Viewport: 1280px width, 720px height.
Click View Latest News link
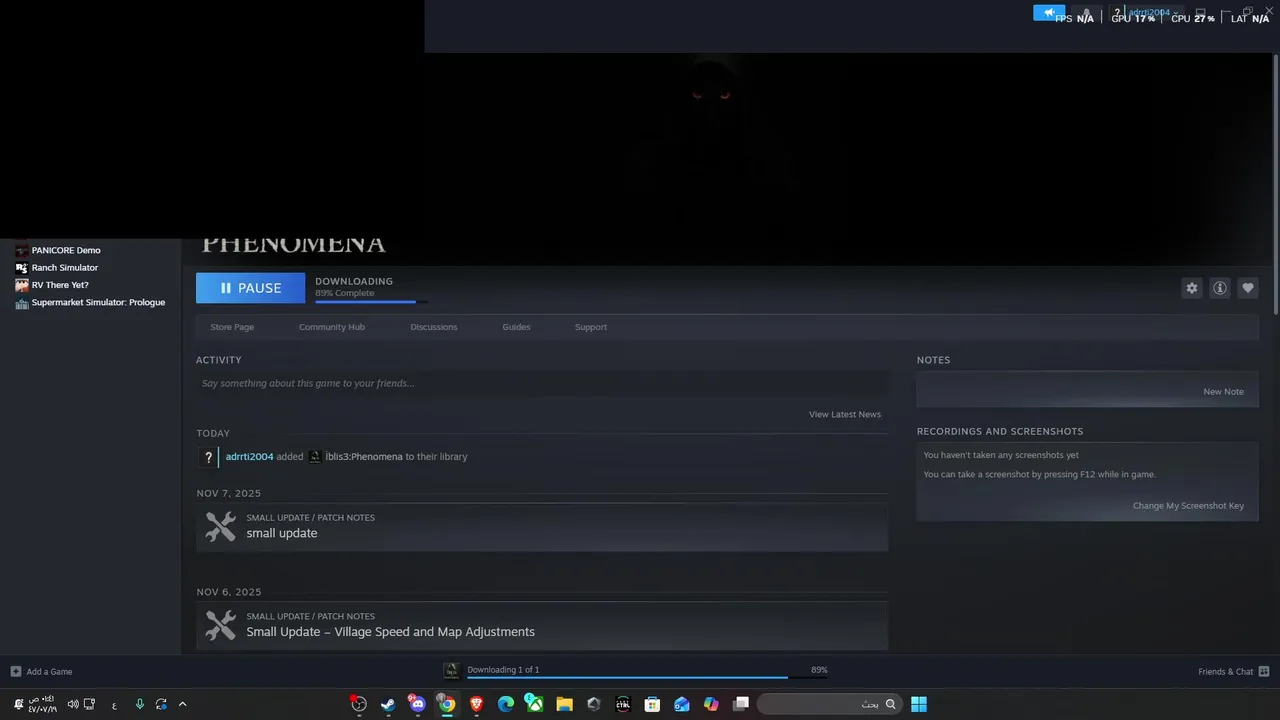point(845,414)
